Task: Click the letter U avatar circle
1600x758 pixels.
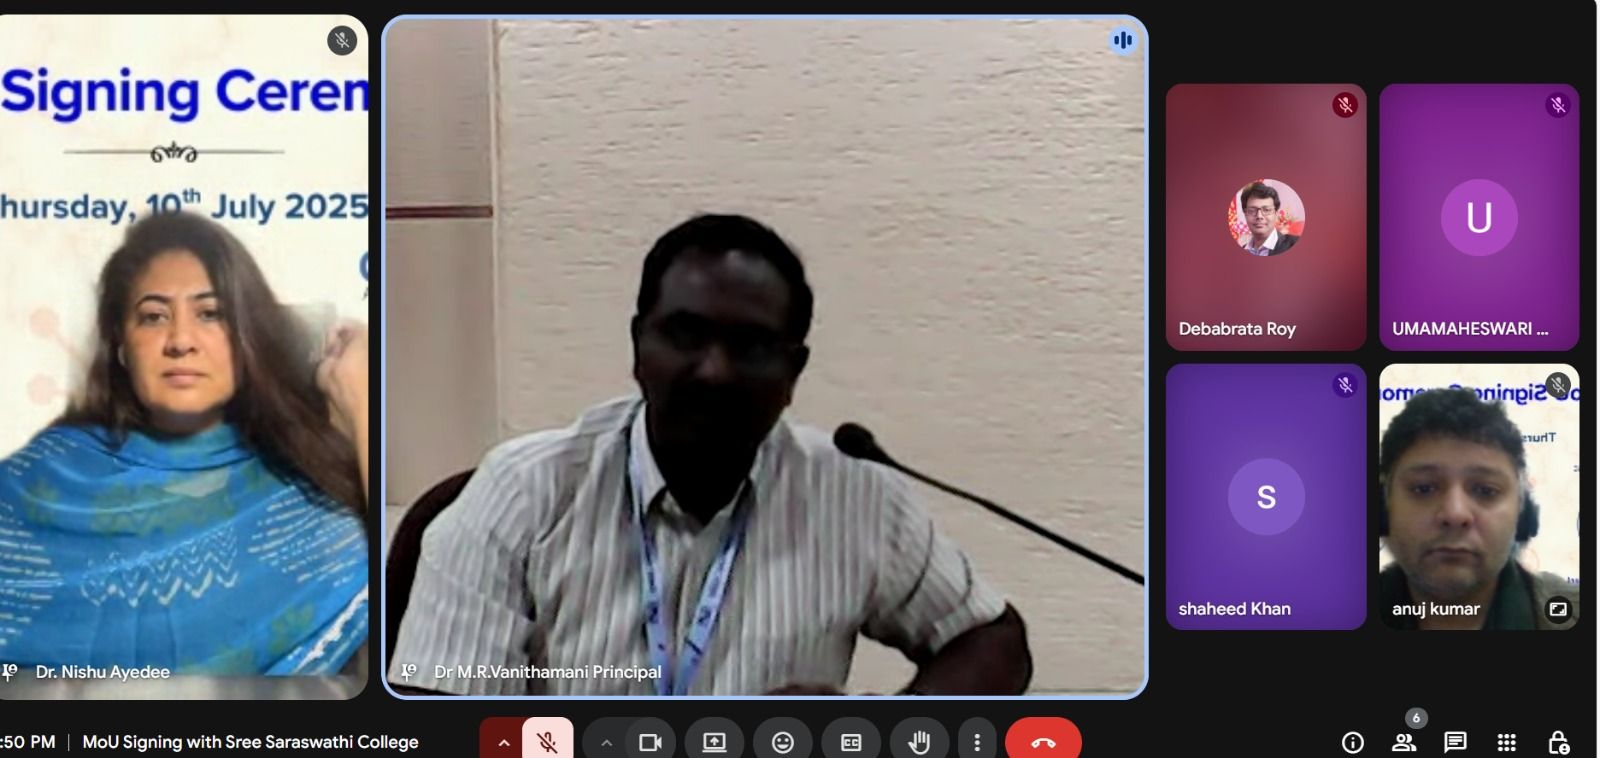Action: (x=1479, y=217)
